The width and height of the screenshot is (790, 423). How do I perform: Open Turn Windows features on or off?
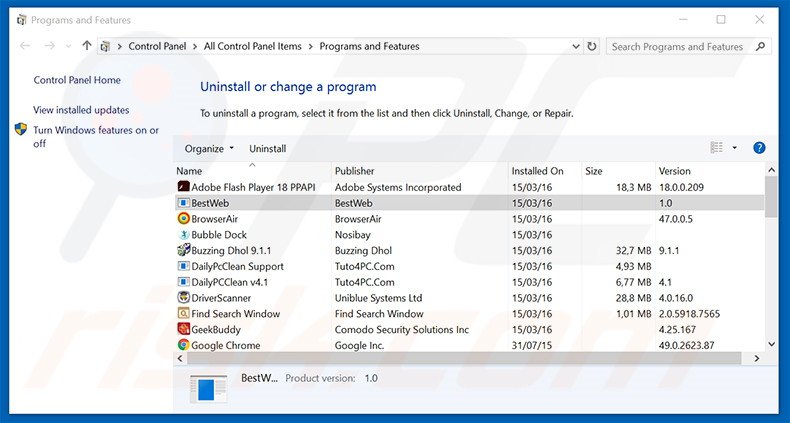pos(96,136)
